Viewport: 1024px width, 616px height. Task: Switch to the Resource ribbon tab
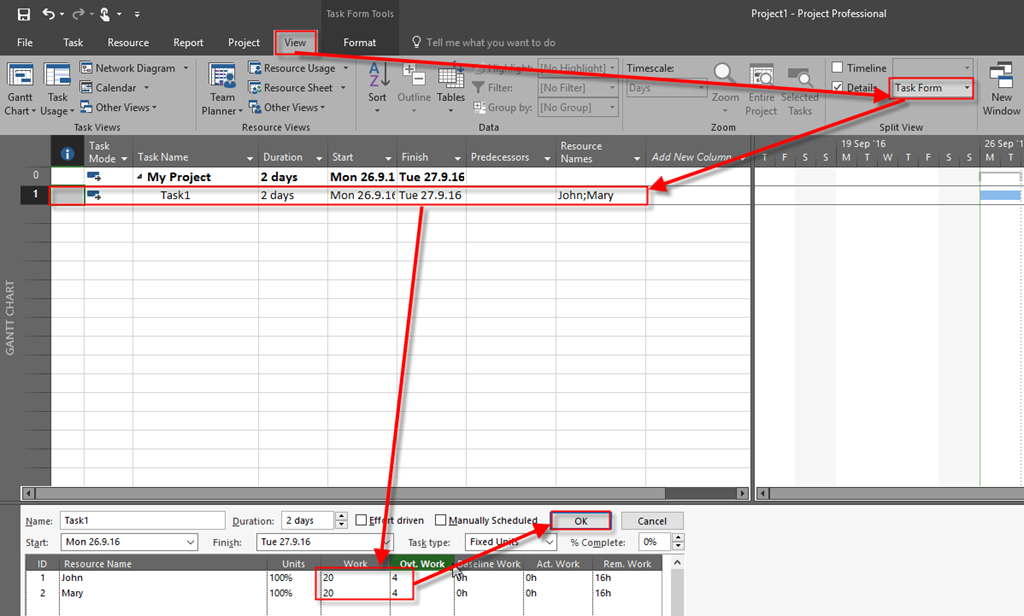coord(128,43)
